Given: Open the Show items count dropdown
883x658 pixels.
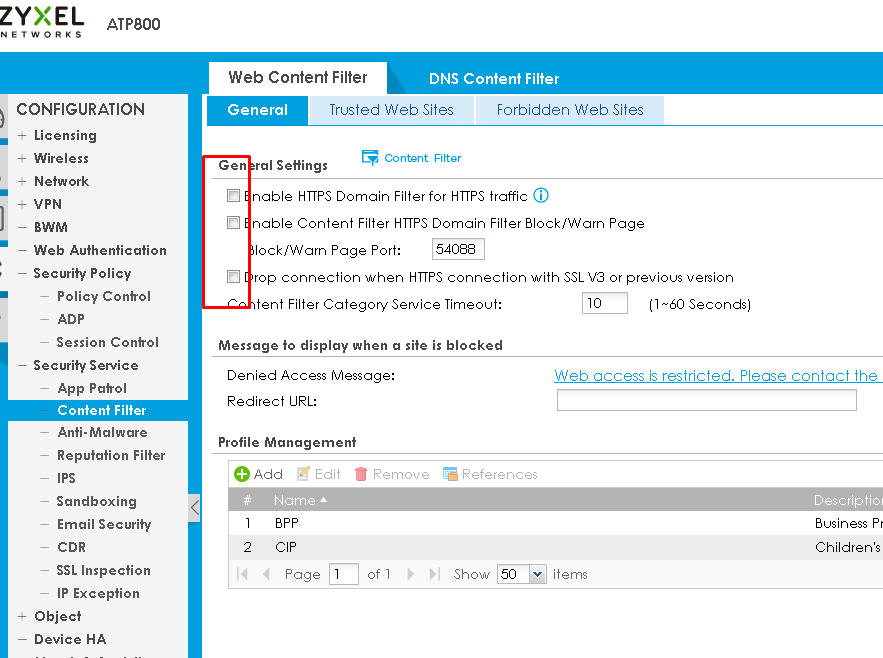Looking at the screenshot, I should click(537, 574).
